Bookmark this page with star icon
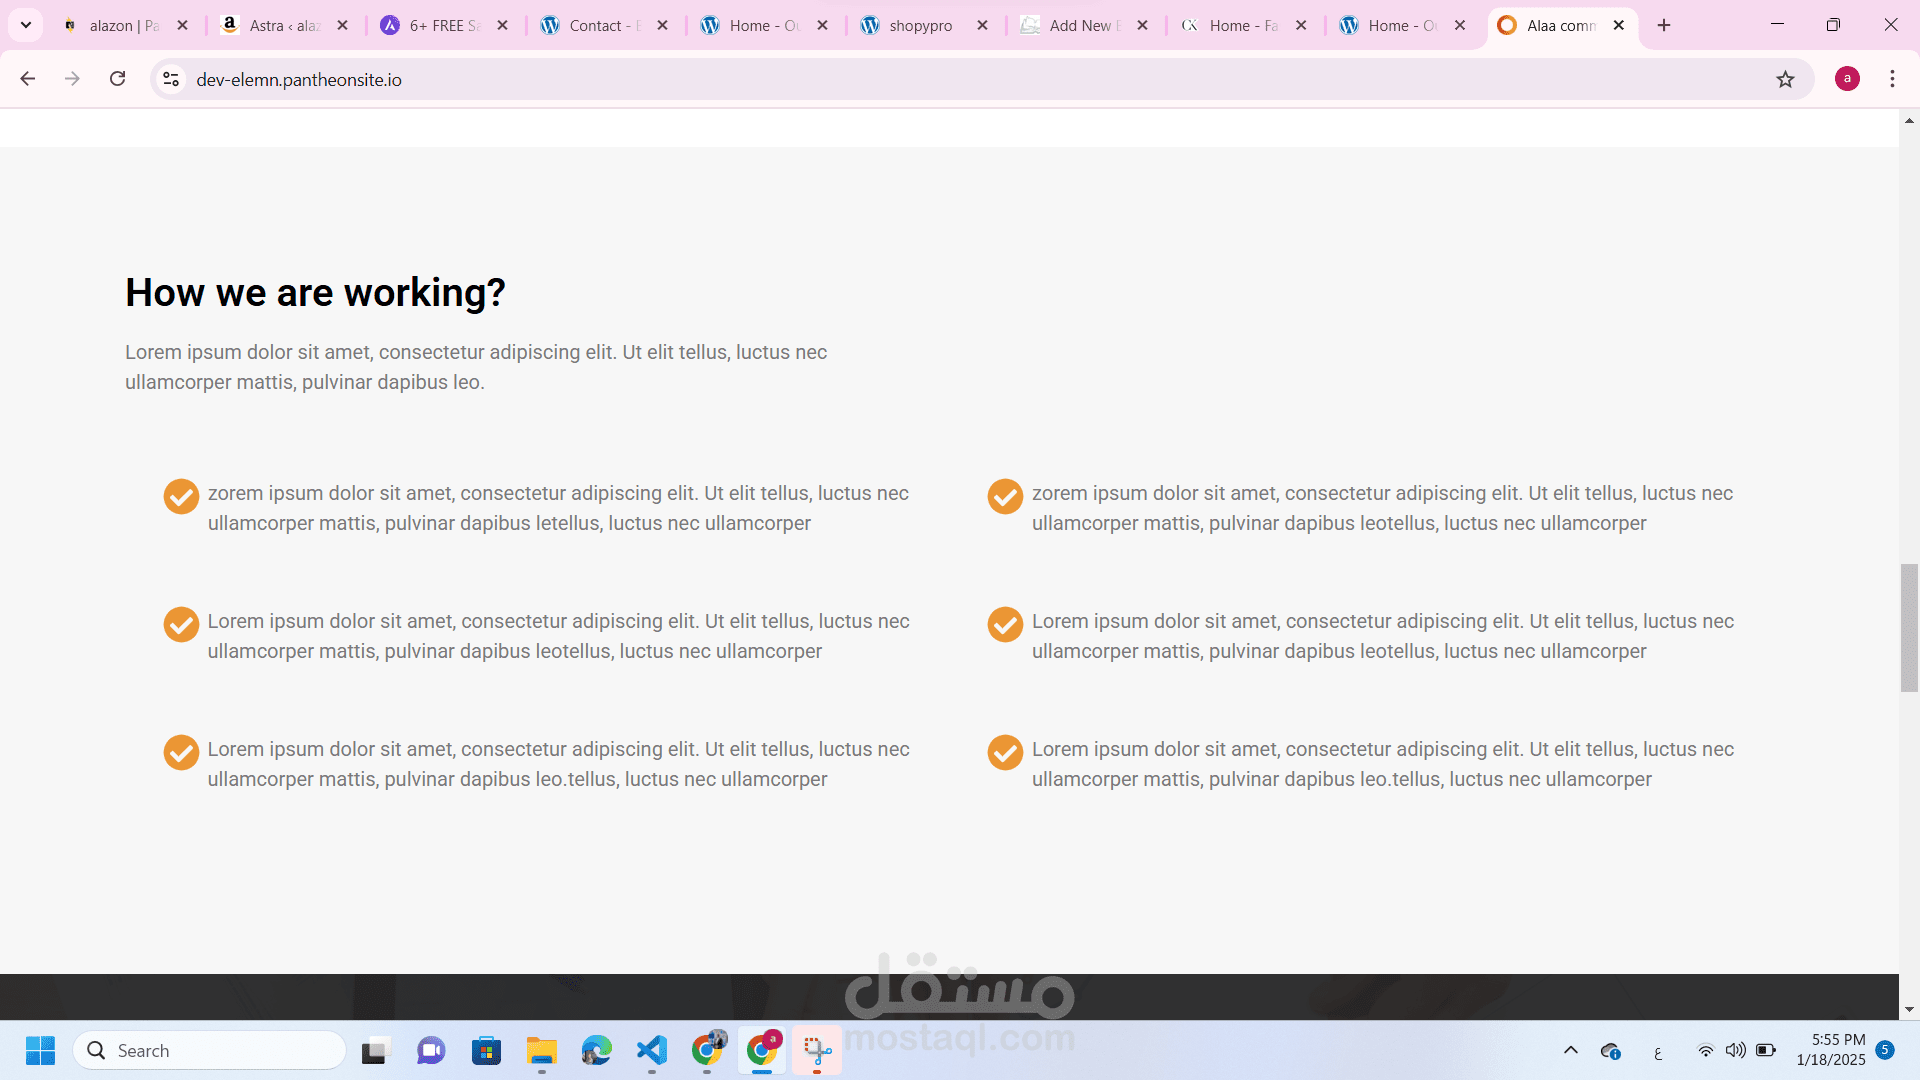 point(1785,79)
